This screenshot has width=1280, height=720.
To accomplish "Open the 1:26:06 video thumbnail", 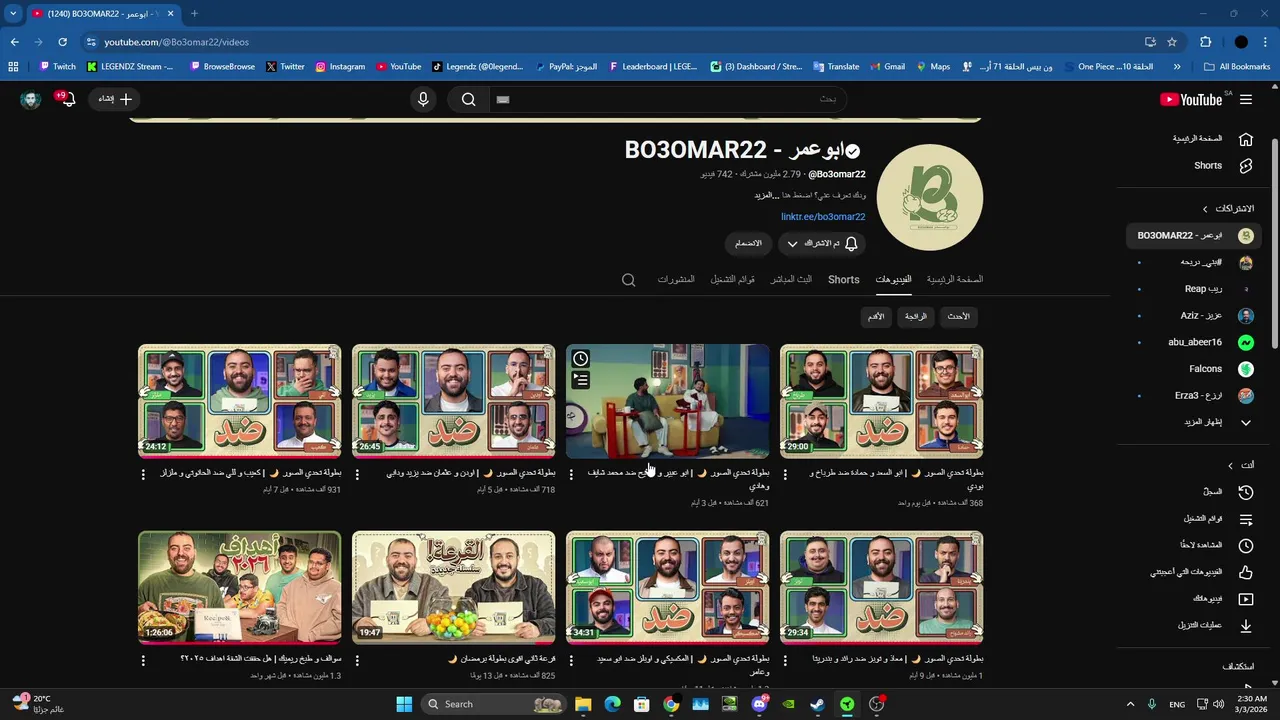I will pyautogui.click(x=240, y=587).
